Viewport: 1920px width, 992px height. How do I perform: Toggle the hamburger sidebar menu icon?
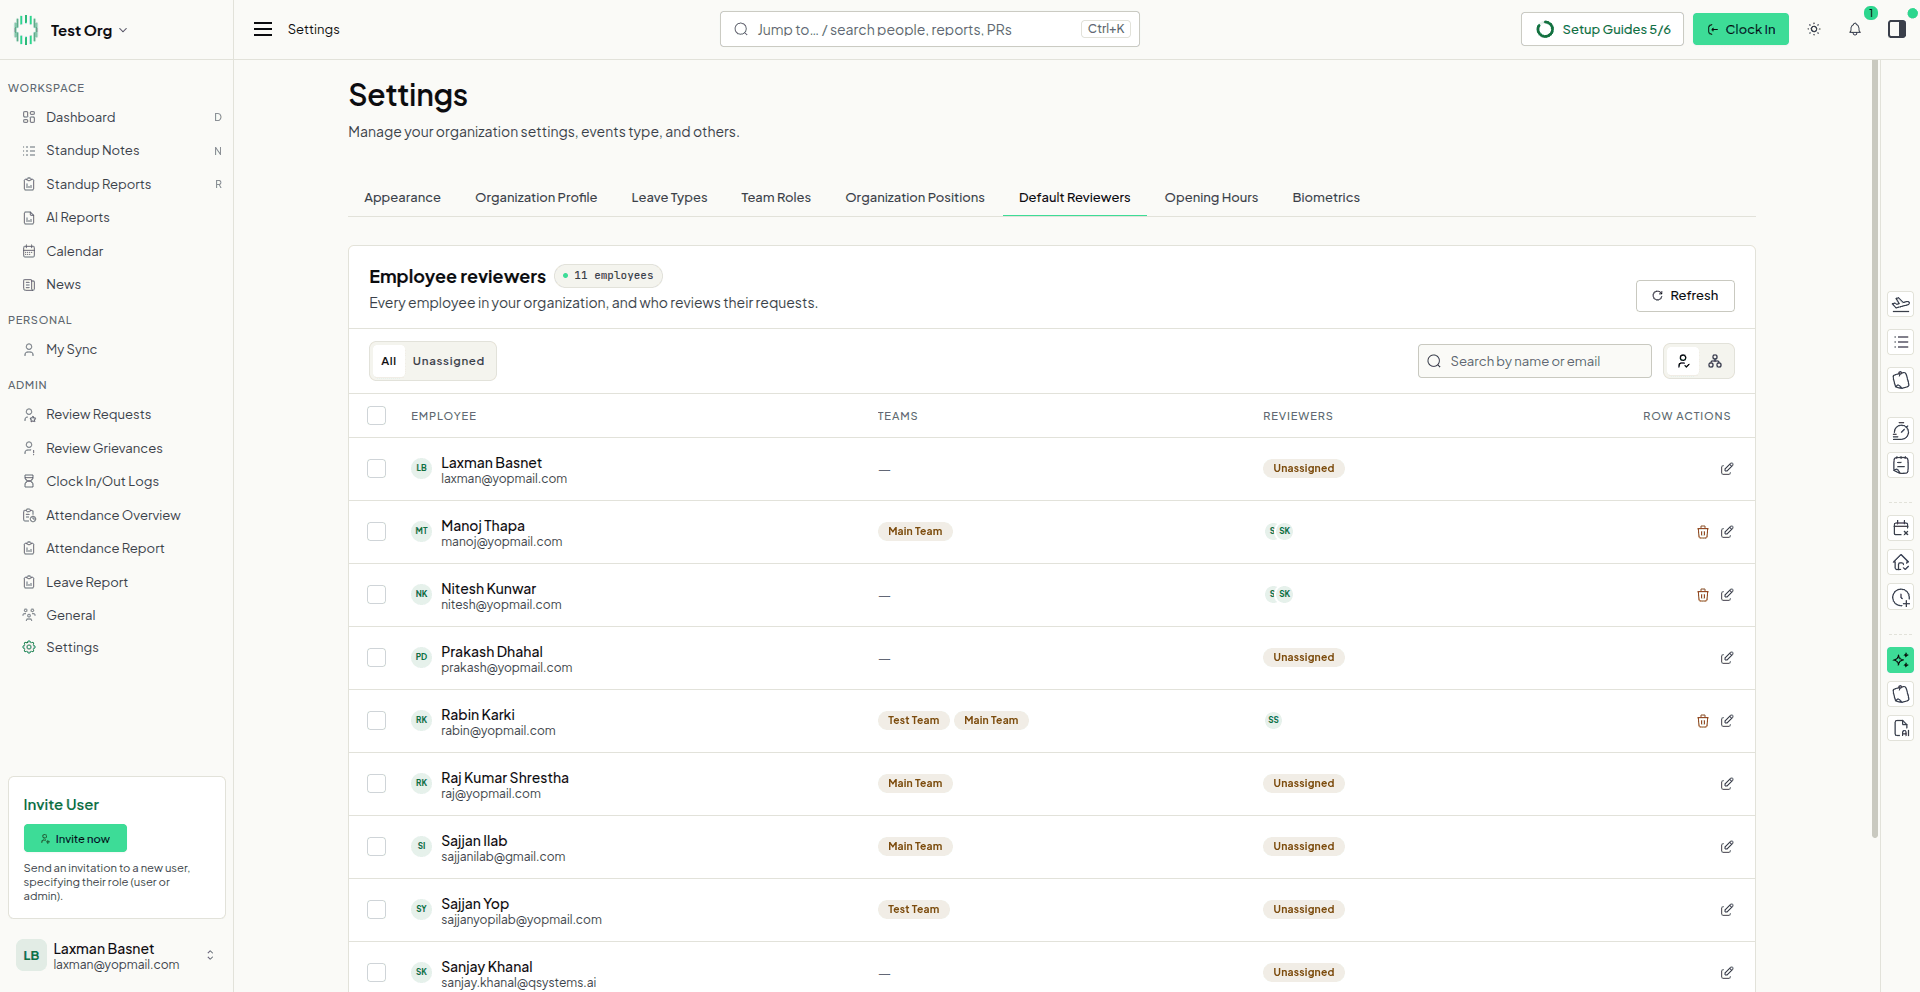[263, 30]
